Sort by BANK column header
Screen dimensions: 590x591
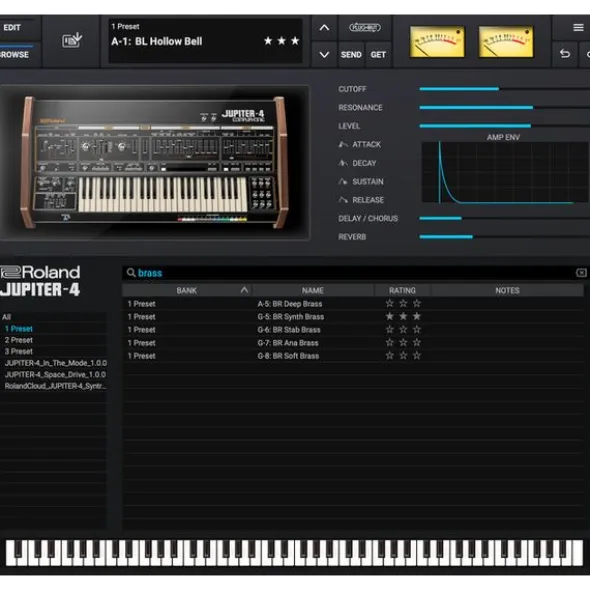tap(187, 290)
